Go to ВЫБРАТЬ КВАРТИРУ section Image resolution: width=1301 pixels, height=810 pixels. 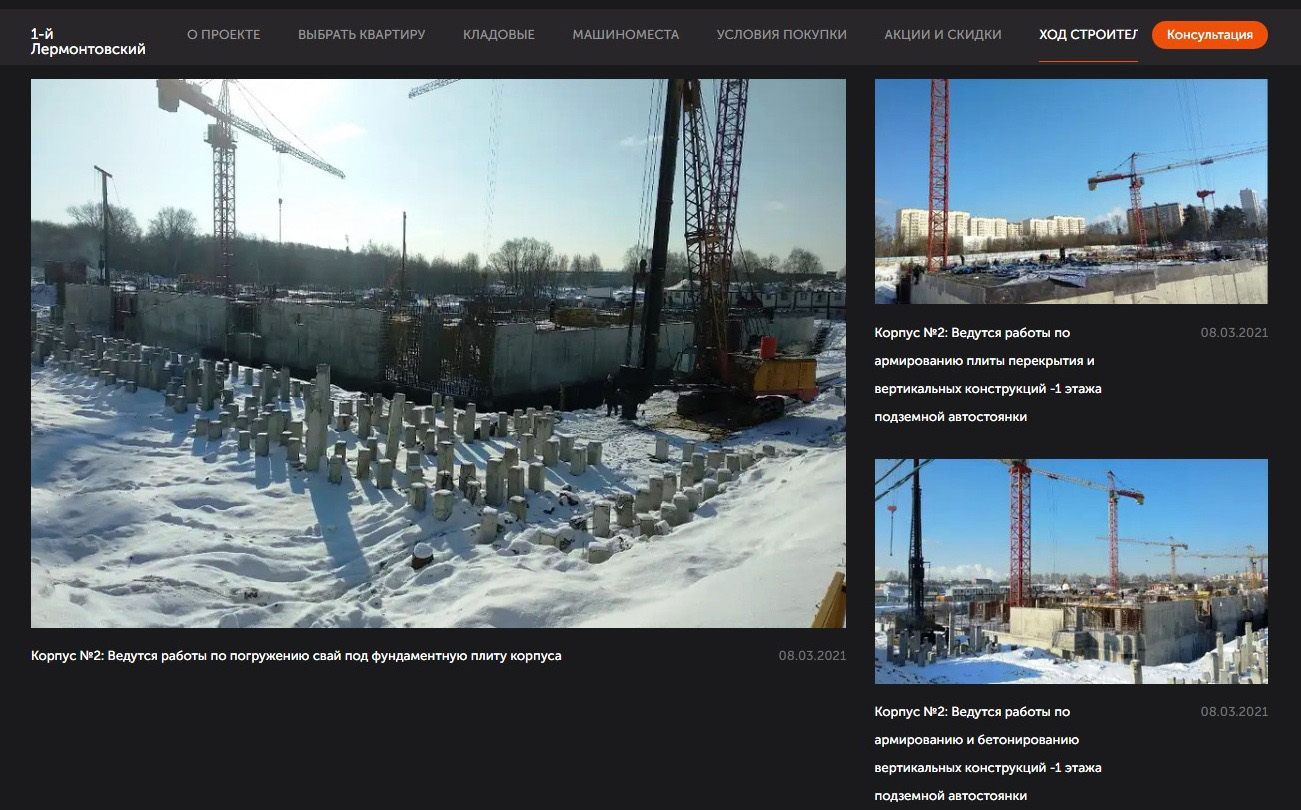point(362,35)
